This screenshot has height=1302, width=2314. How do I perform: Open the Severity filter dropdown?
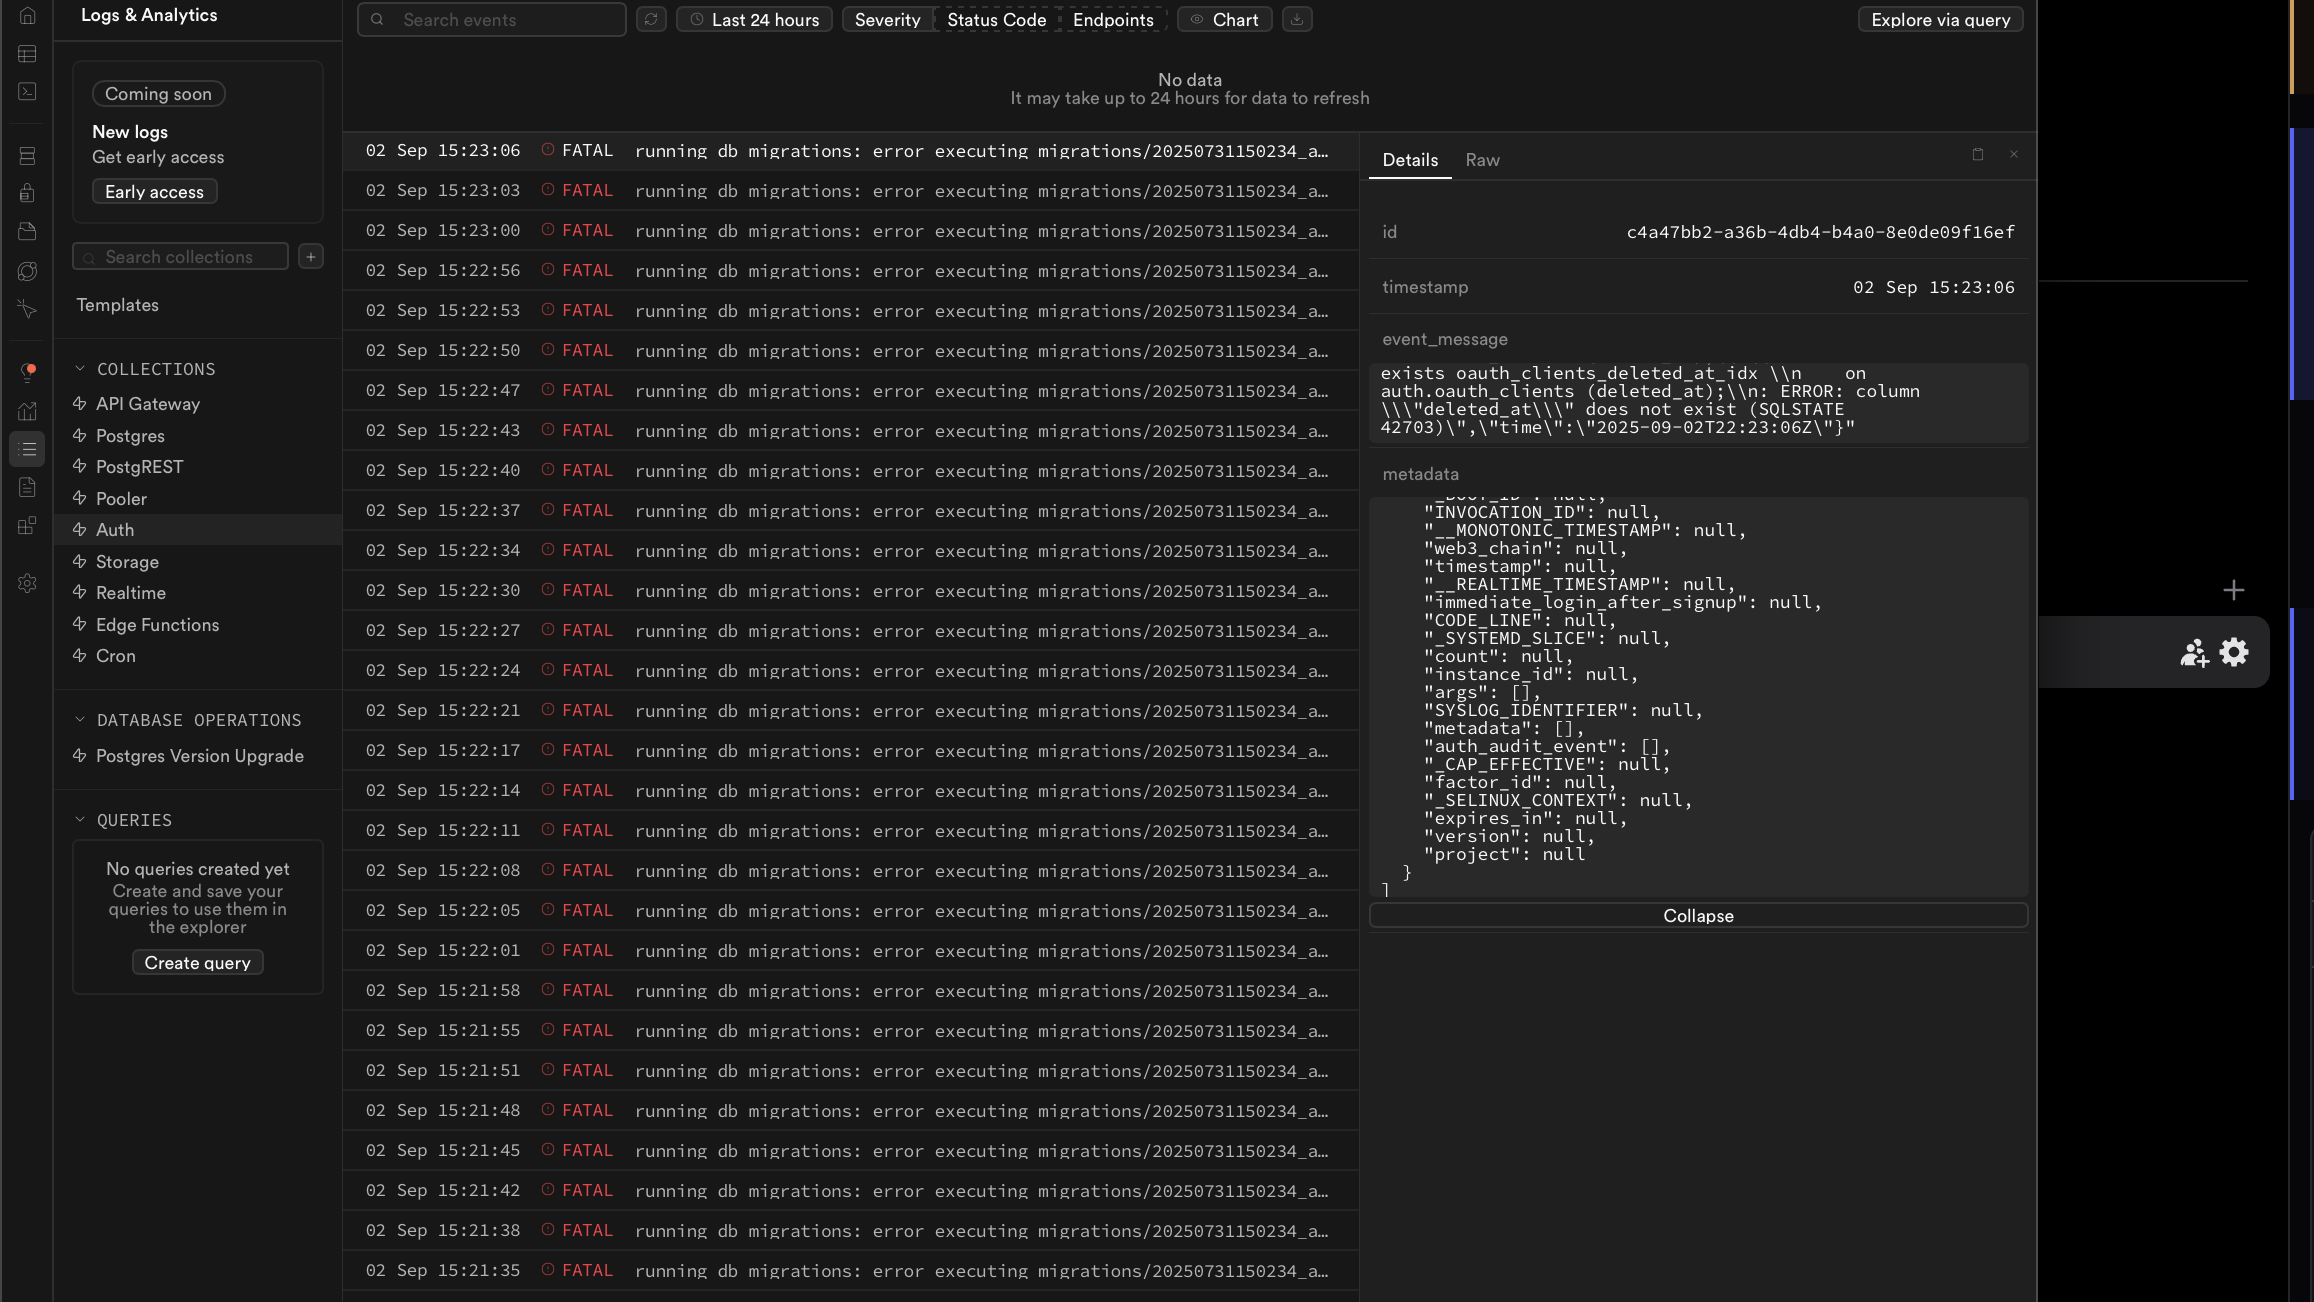pos(887,19)
